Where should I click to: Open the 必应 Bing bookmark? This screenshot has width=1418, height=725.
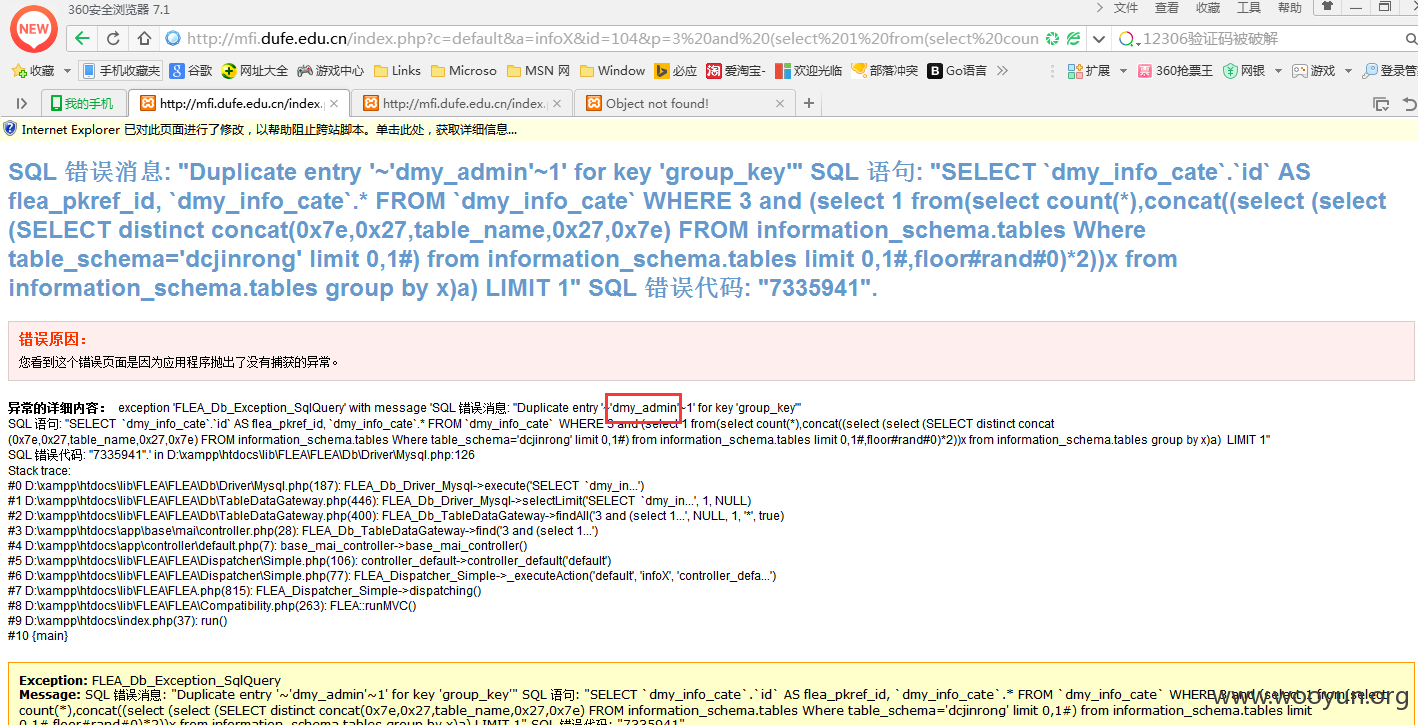(676, 71)
